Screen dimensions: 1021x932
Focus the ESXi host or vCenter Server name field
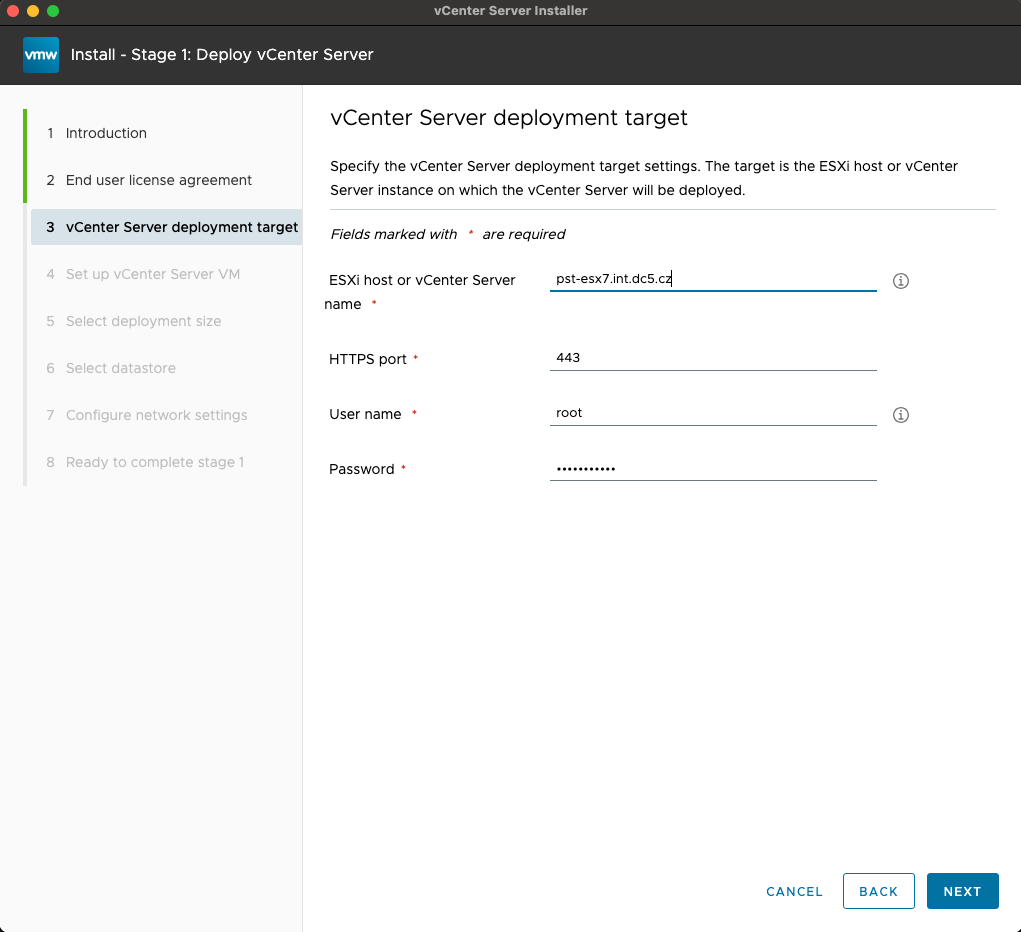(x=713, y=279)
